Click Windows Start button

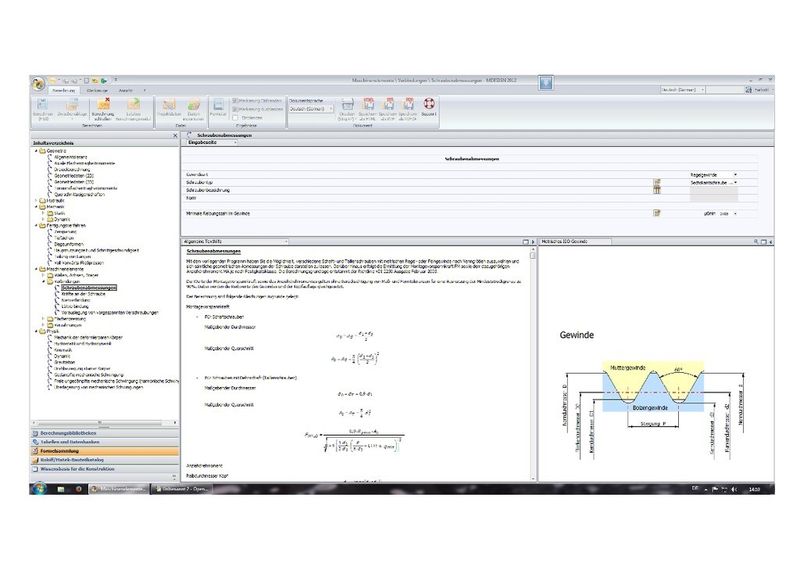tap(39, 488)
